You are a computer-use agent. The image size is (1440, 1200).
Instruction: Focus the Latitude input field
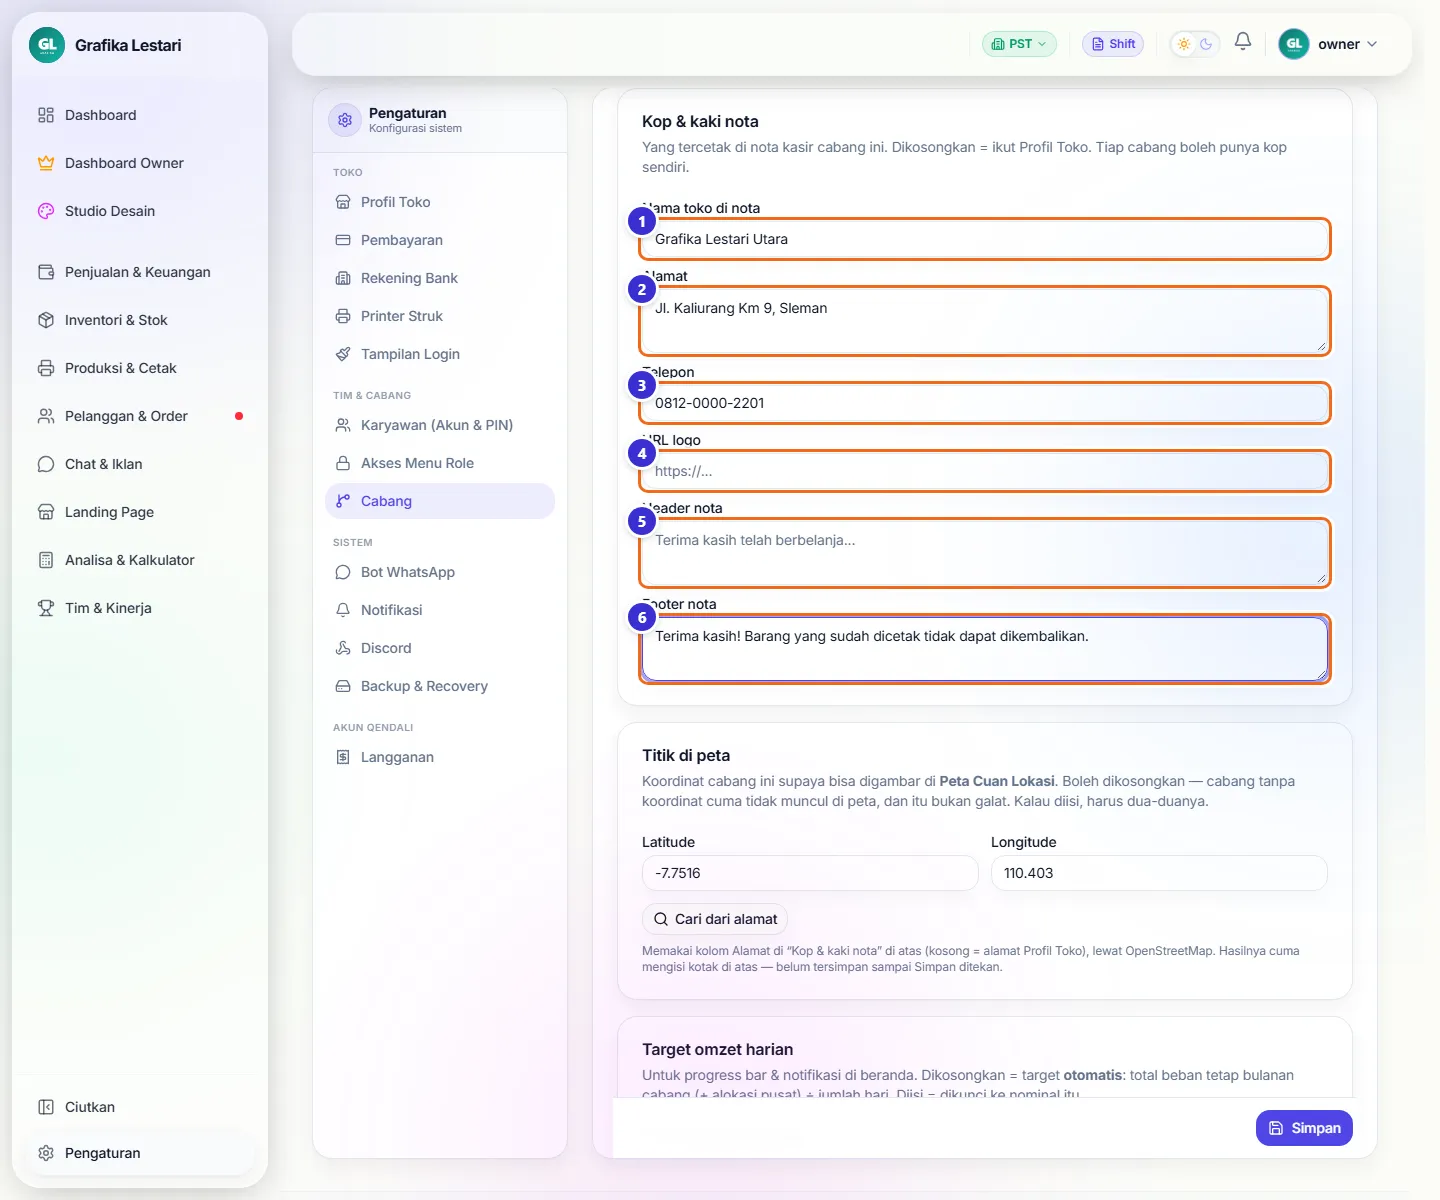click(810, 873)
